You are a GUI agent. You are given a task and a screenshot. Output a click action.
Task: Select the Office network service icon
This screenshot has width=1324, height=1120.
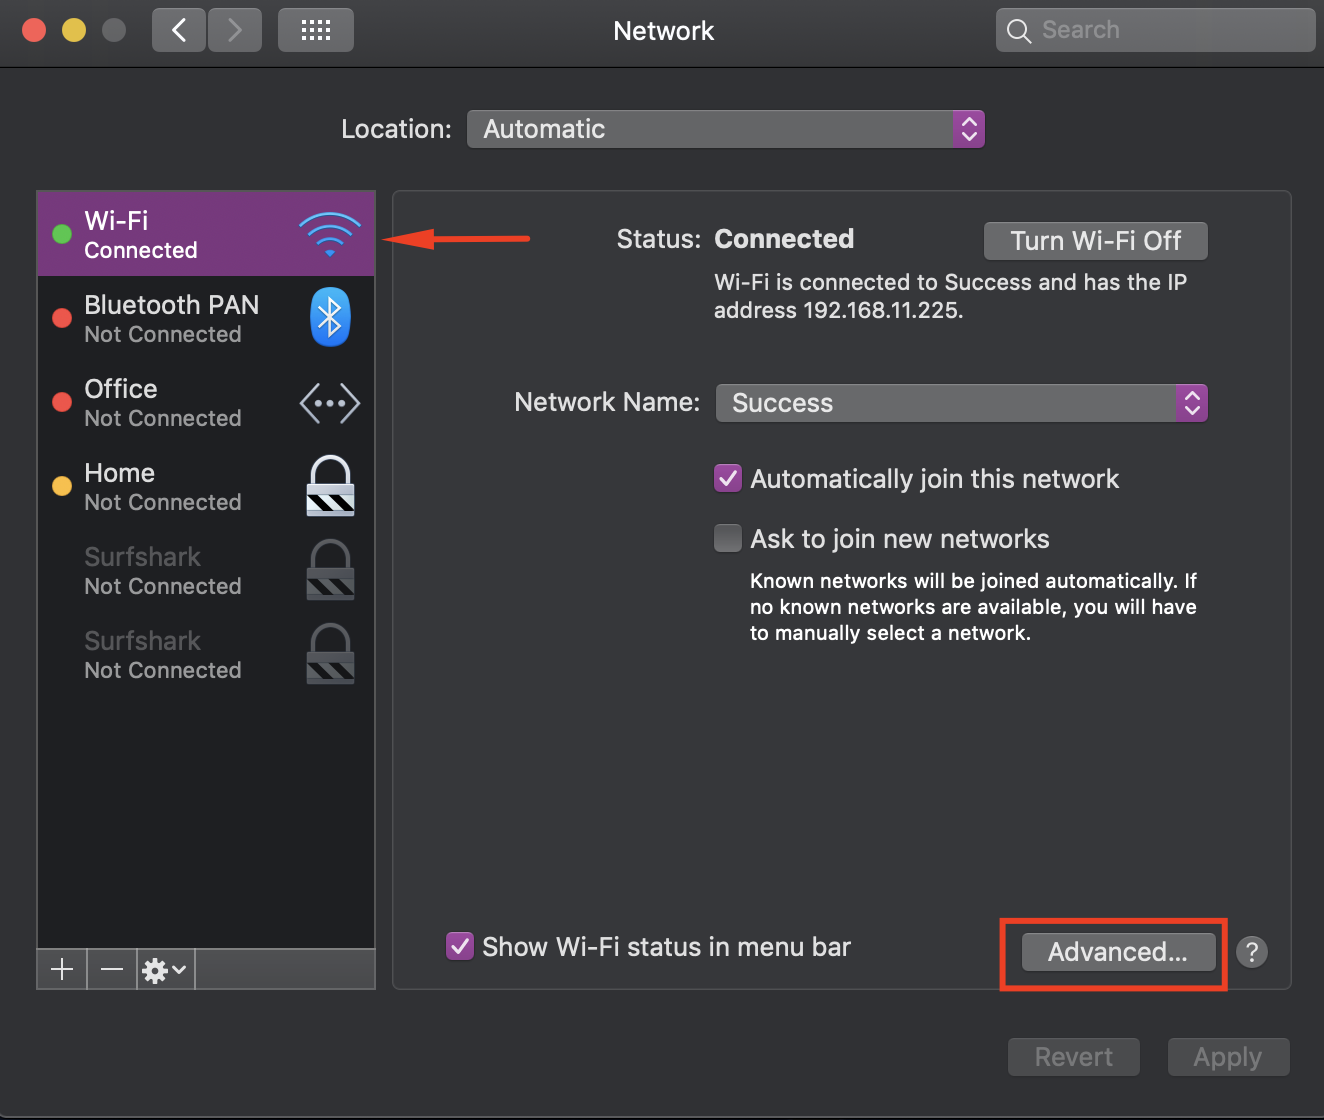tap(330, 403)
